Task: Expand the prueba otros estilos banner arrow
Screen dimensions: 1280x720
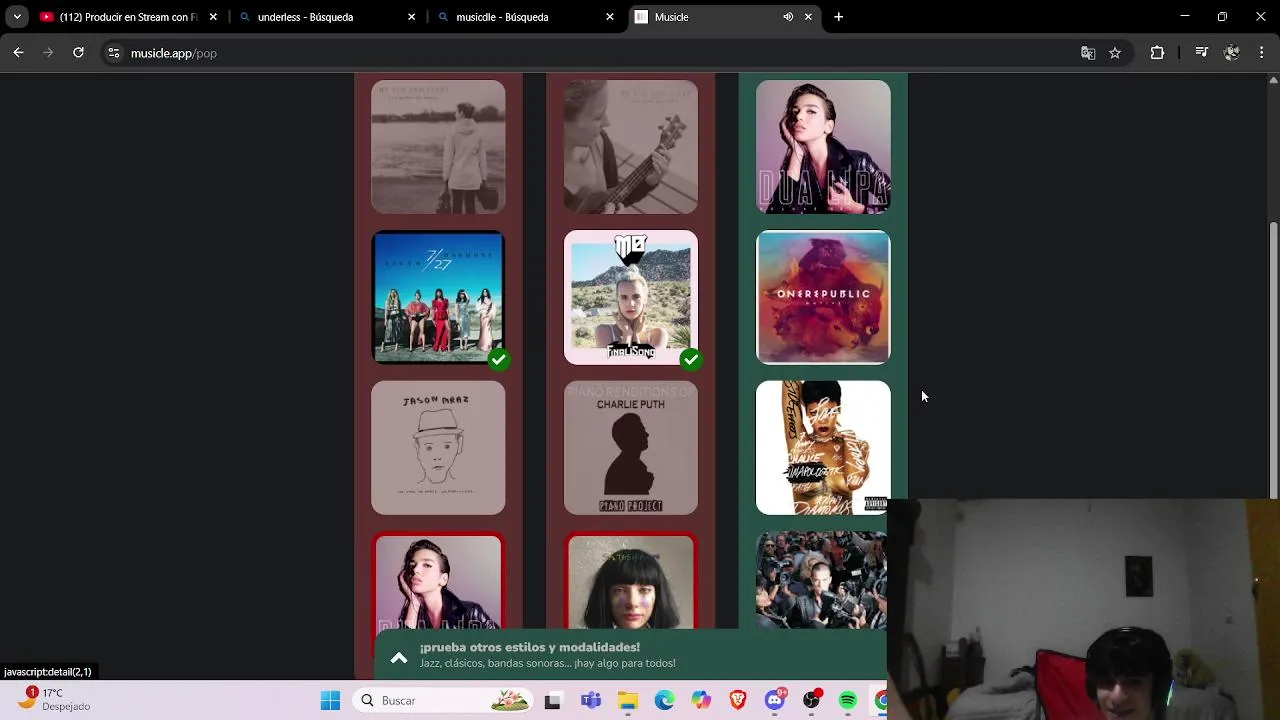Action: (398, 657)
